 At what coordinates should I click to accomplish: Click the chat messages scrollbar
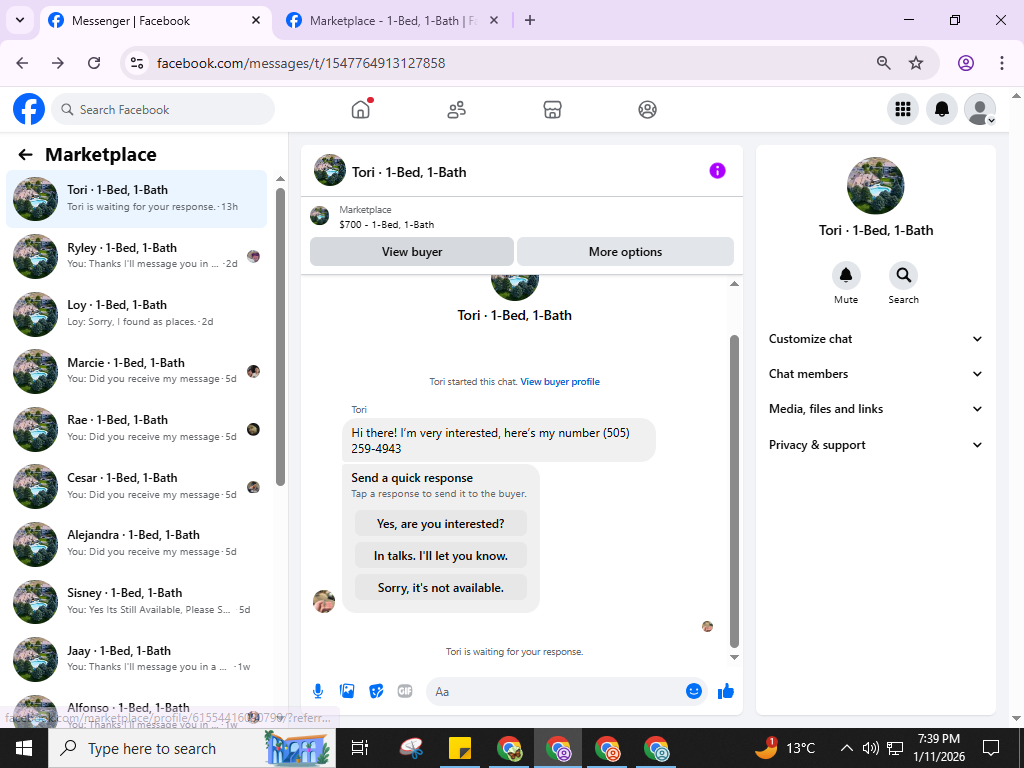(x=734, y=490)
